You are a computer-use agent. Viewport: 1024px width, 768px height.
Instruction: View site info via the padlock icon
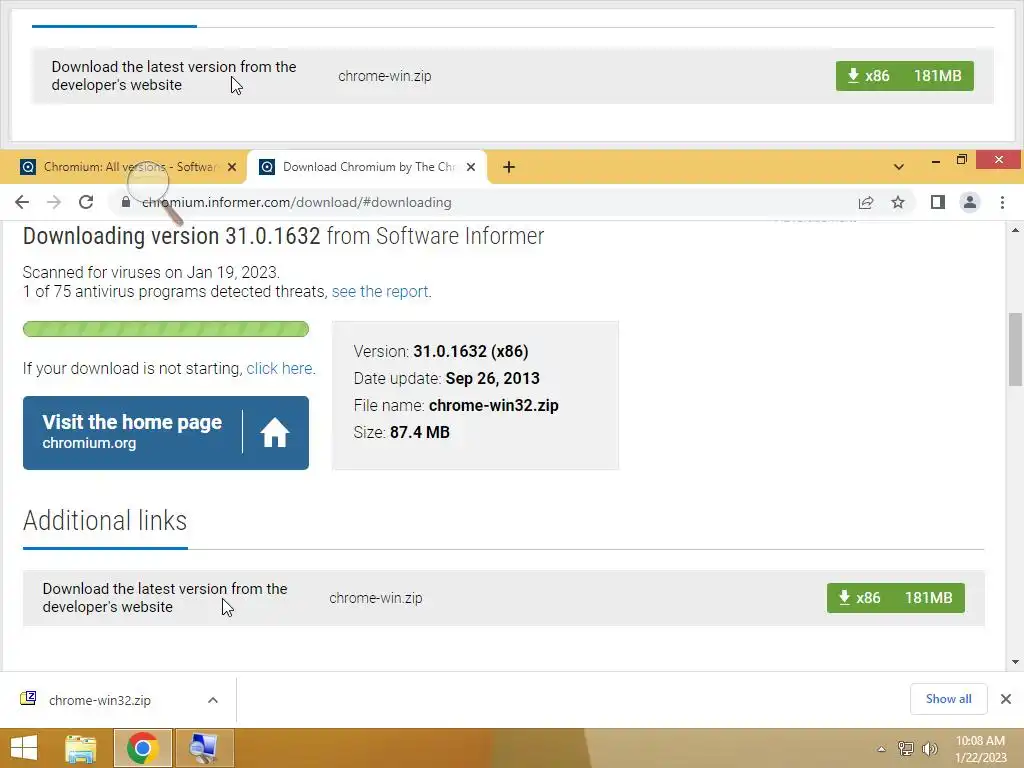point(125,202)
